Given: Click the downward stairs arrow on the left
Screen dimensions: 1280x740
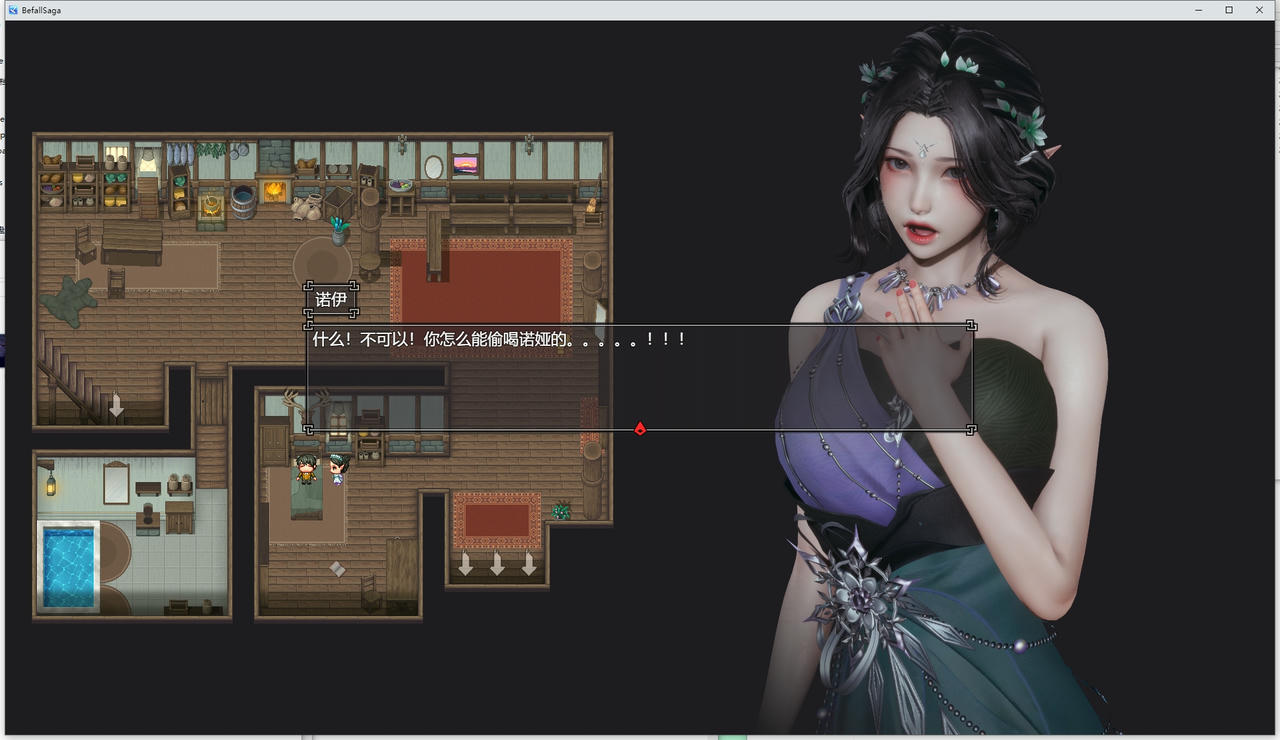Looking at the screenshot, I should [117, 403].
